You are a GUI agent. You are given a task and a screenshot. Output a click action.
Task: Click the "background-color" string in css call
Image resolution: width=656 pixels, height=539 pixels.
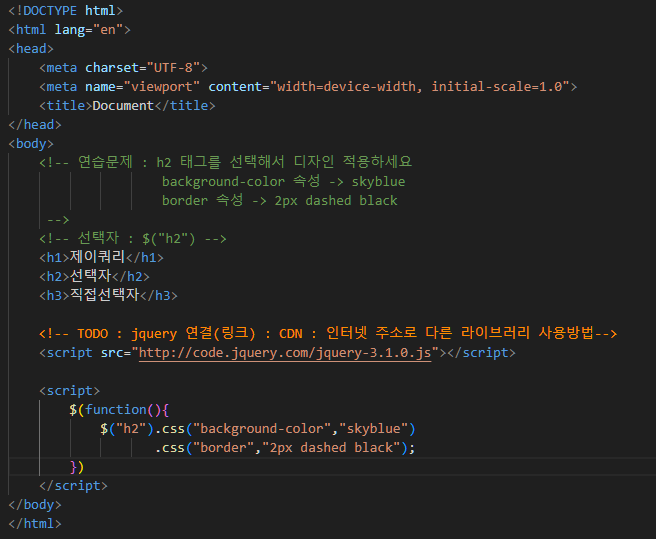click(x=262, y=429)
